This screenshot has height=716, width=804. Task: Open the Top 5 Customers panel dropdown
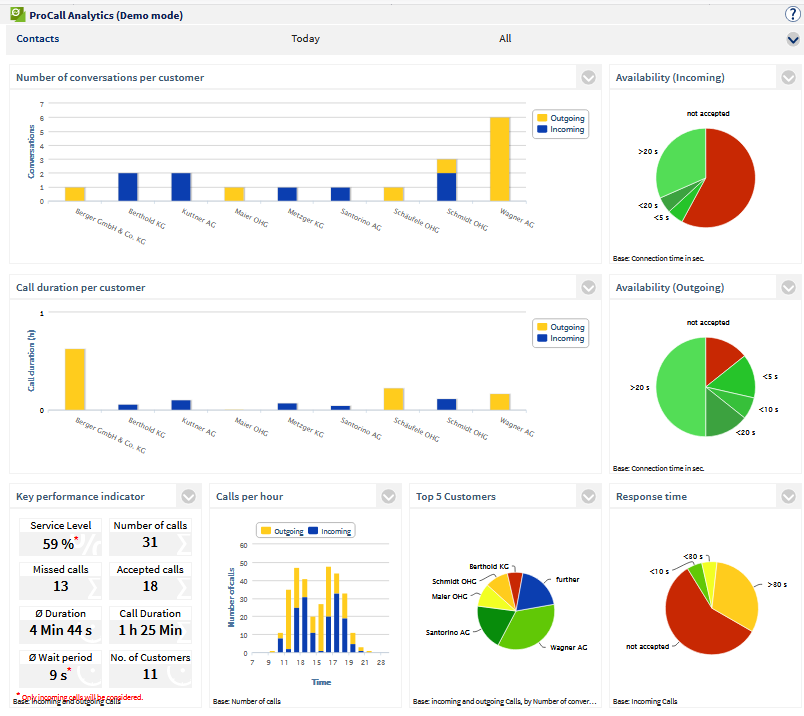click(x=588, y=496)
